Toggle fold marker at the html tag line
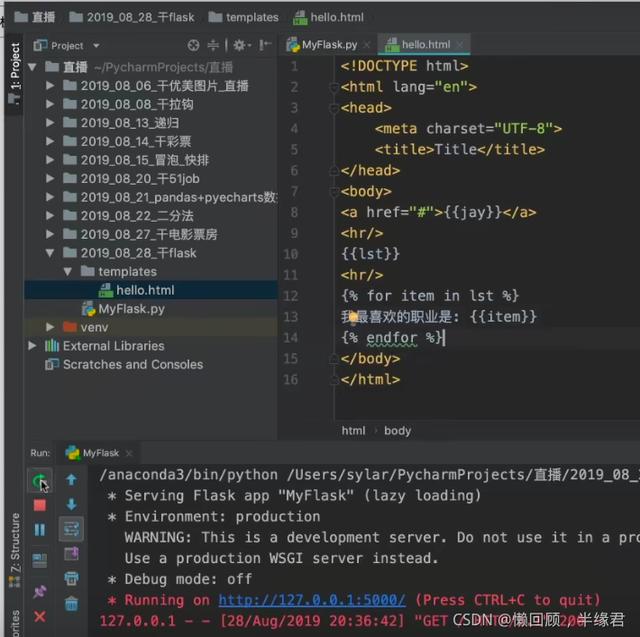The height and width of the screenshot is (637, 640). pos(334,87)
